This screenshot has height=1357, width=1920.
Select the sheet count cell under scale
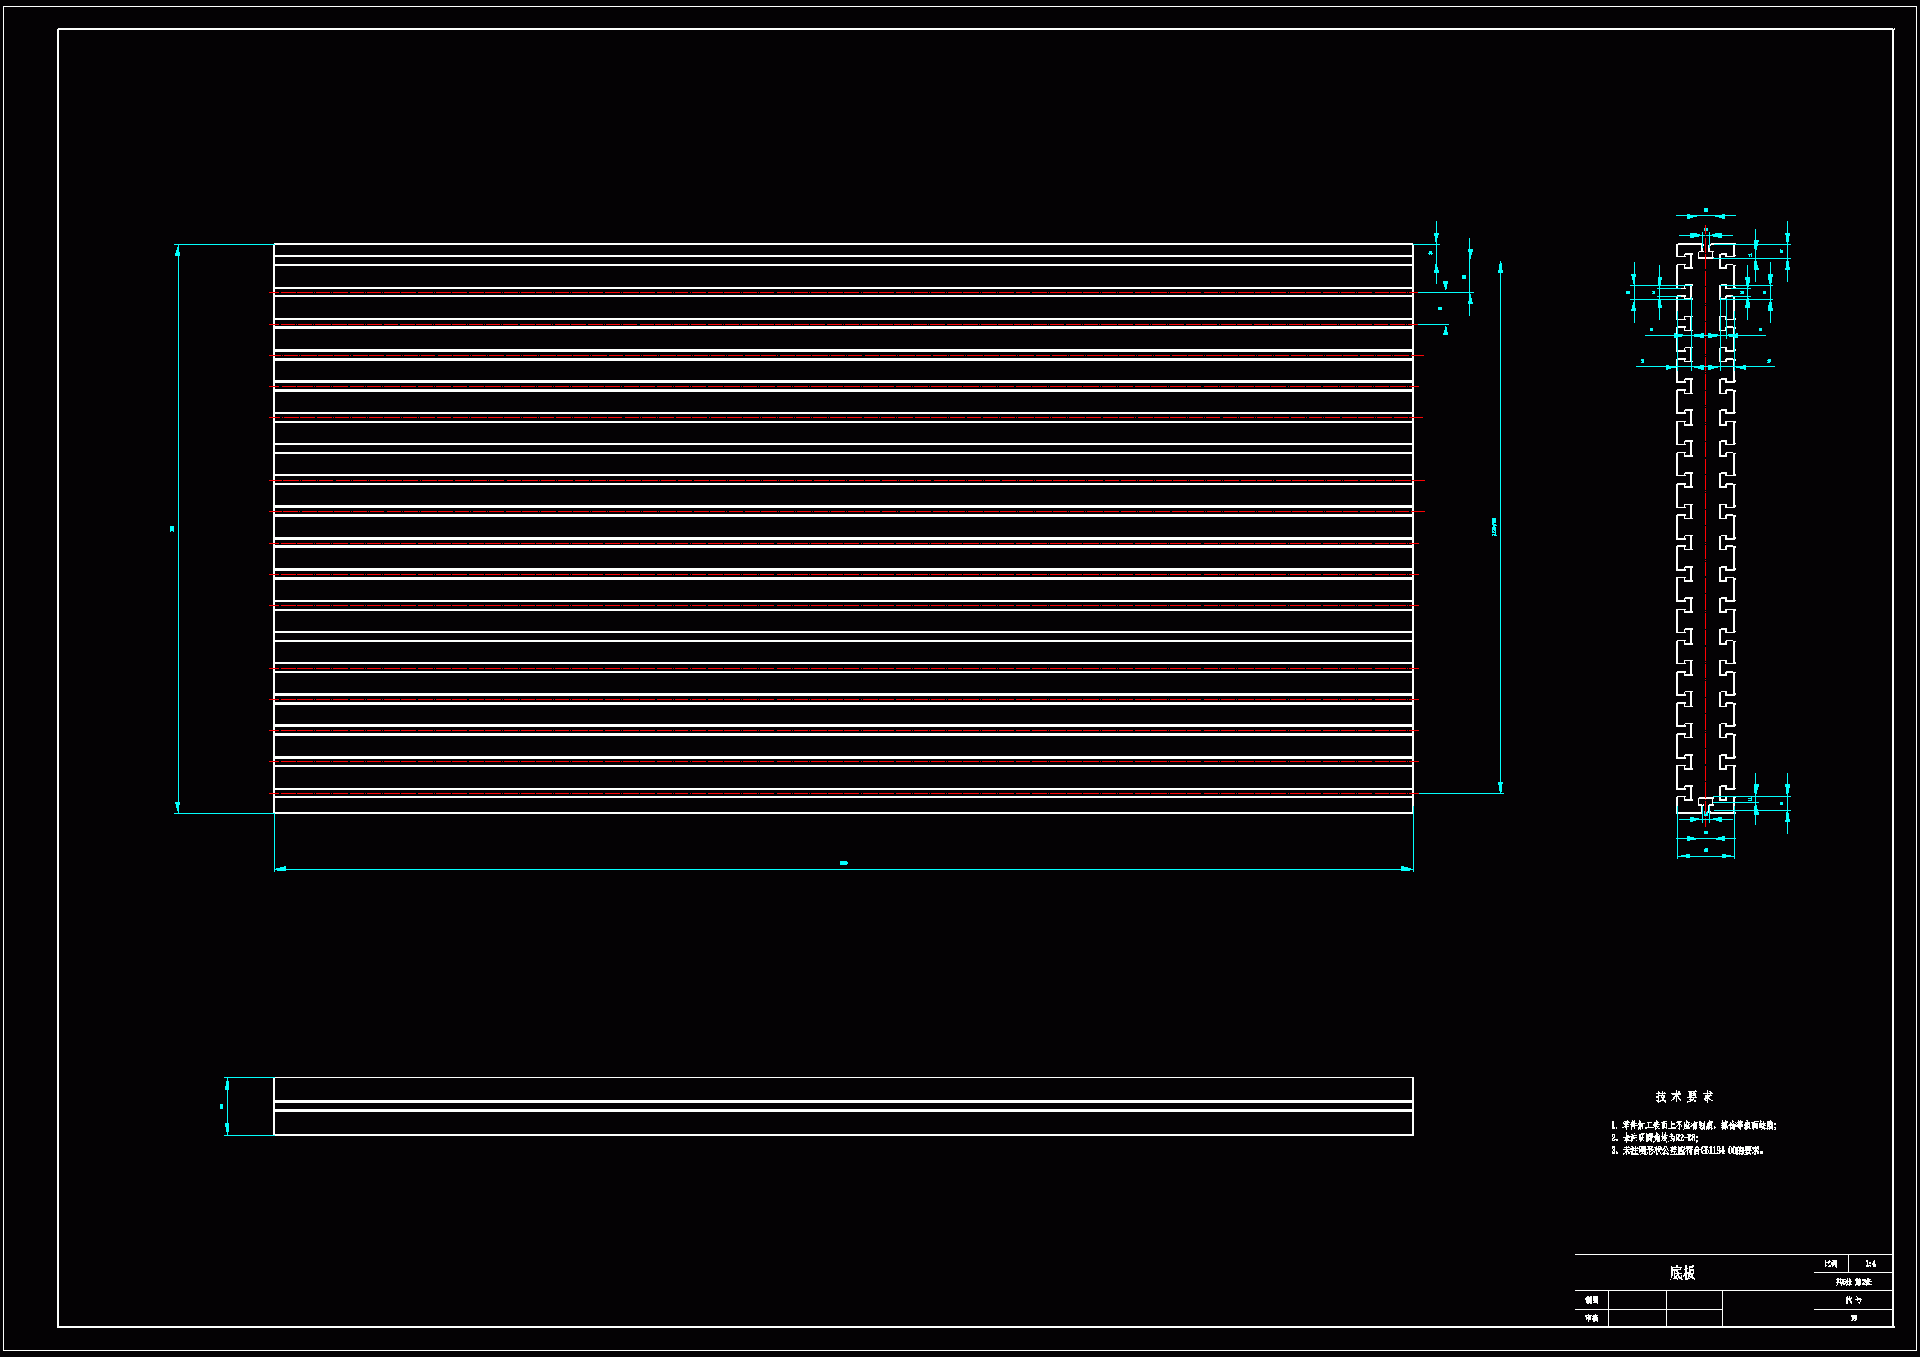tap(1853, 1282)
